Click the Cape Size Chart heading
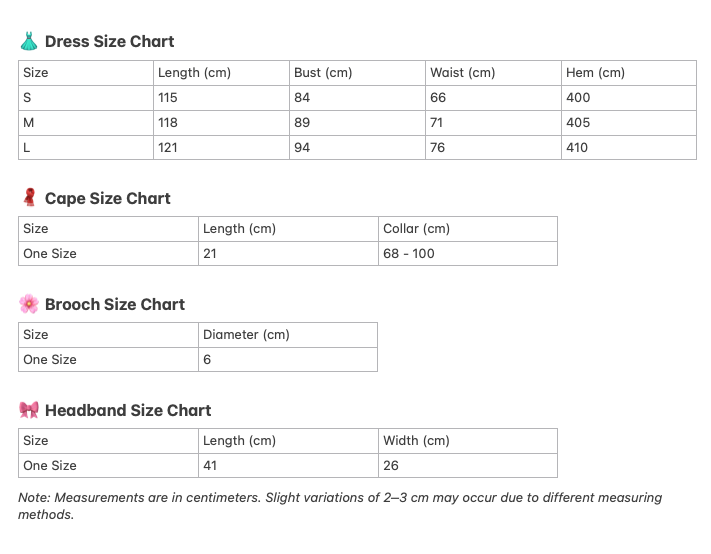This screenshot has height=554, width=711. point(107,198)
